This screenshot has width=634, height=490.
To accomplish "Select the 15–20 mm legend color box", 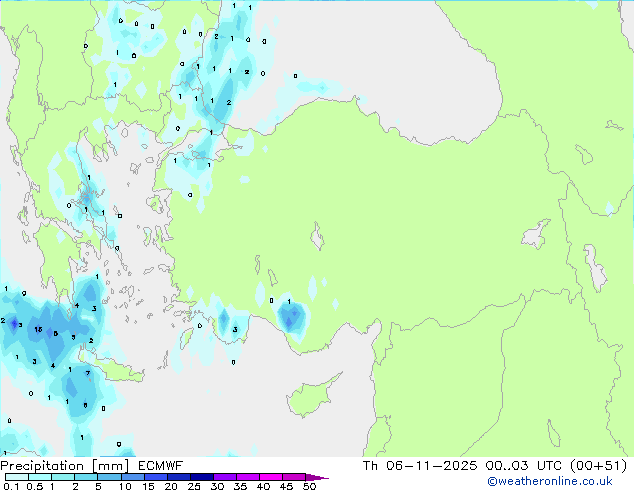I will pos(155,477).
